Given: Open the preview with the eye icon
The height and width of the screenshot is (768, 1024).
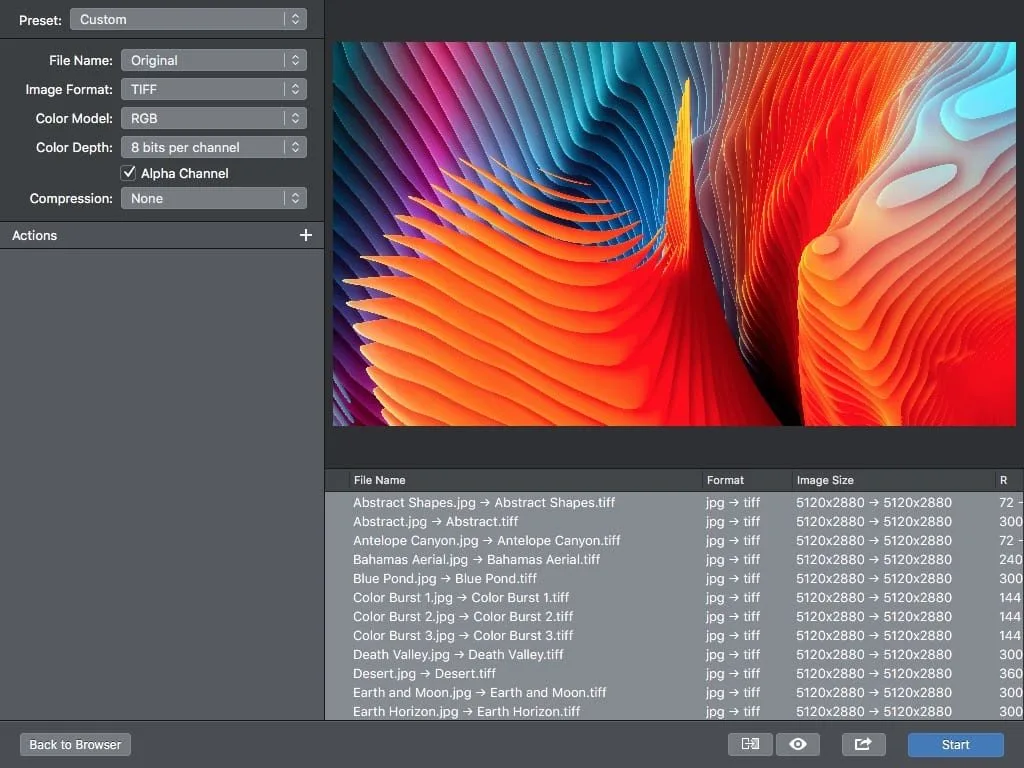Looking at the screenshot, I should 798,744.
